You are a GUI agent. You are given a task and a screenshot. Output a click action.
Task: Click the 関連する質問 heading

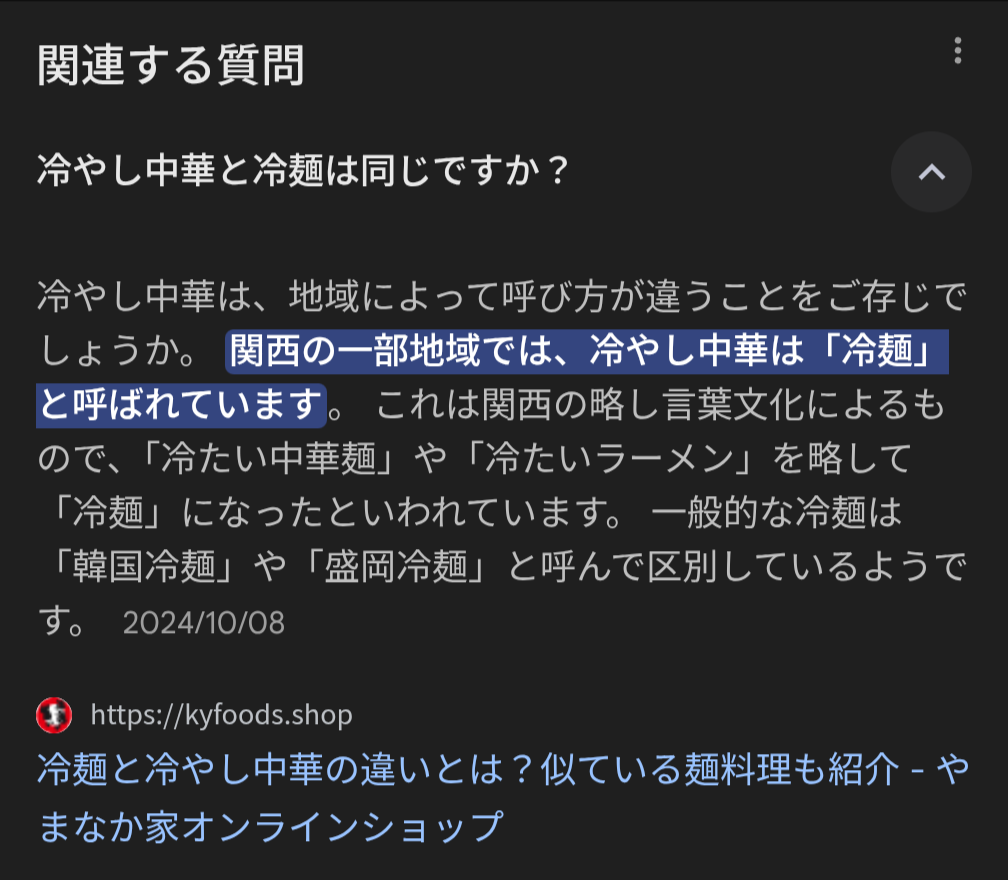click(x=171, y=65)
